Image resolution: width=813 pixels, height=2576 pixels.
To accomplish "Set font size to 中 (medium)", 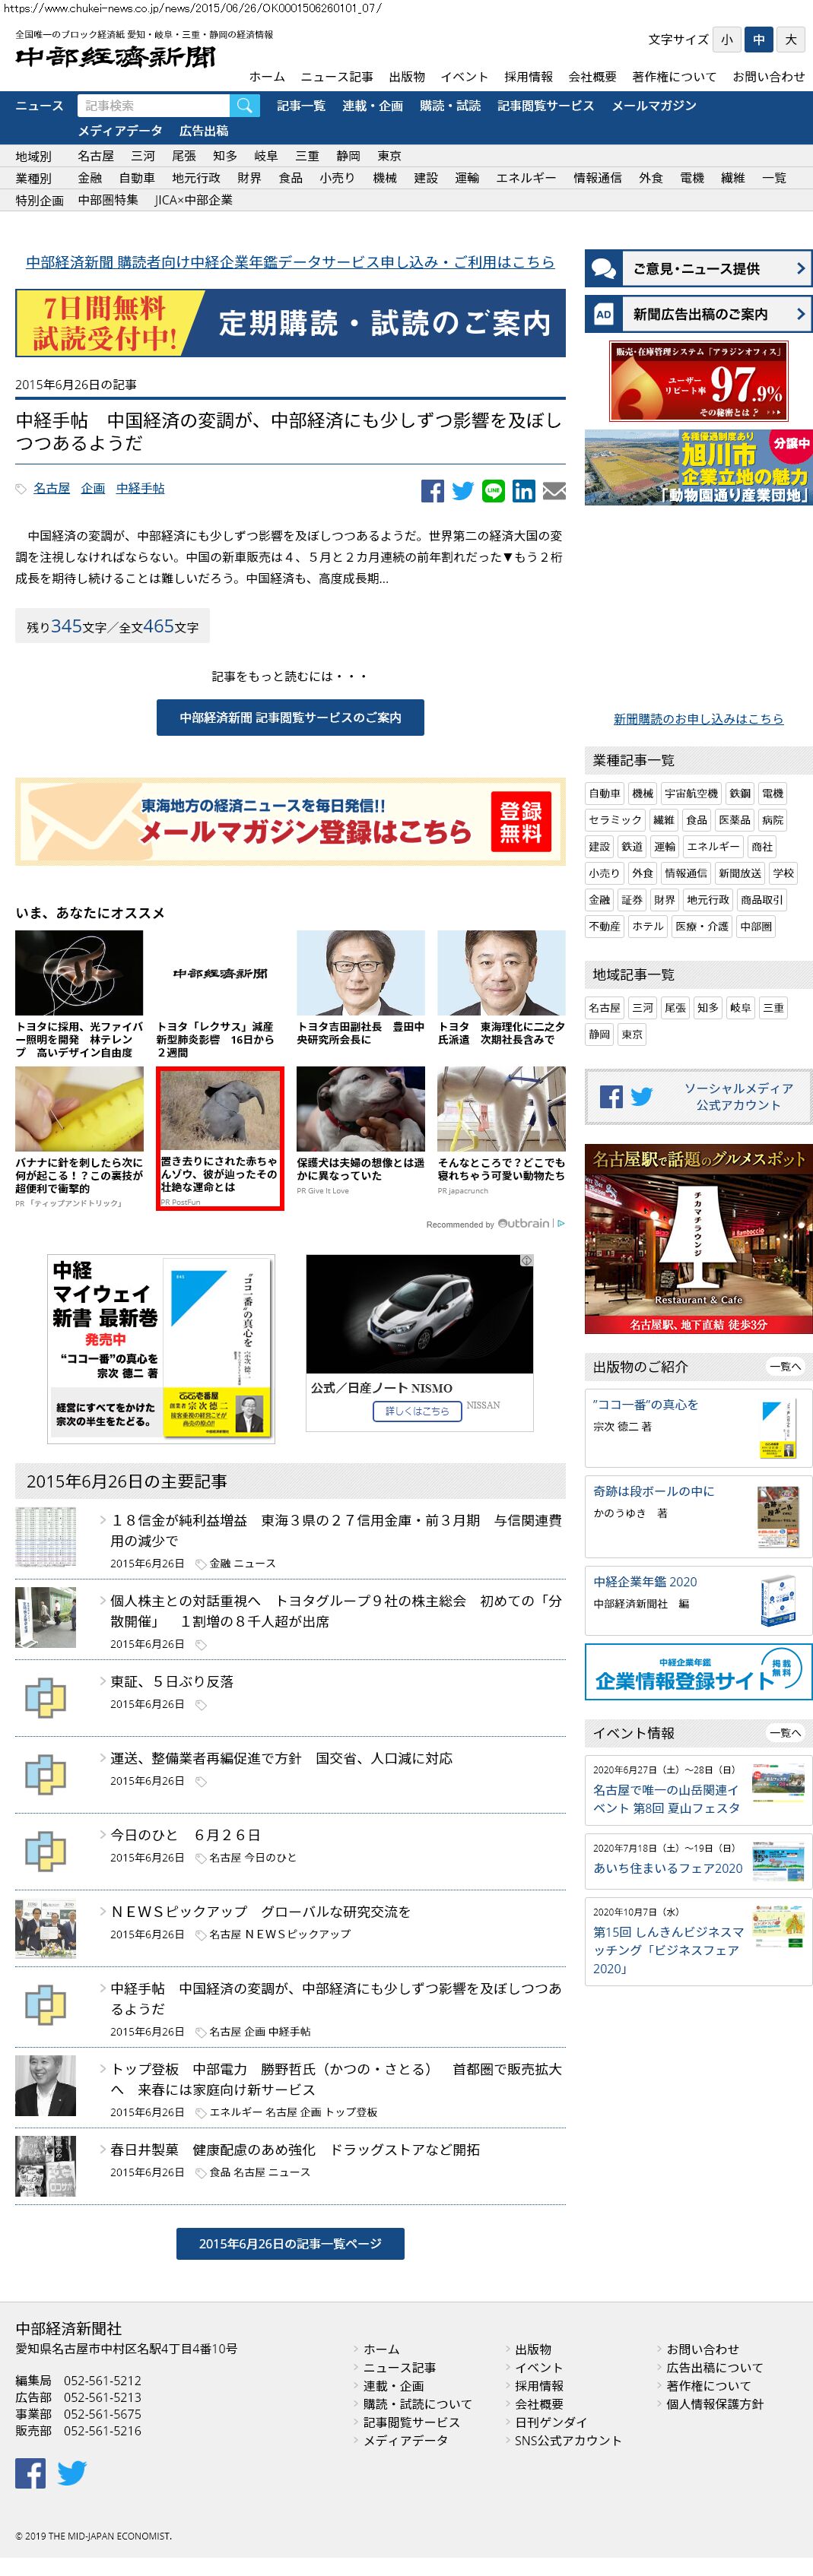I will (x=758, y=40).
